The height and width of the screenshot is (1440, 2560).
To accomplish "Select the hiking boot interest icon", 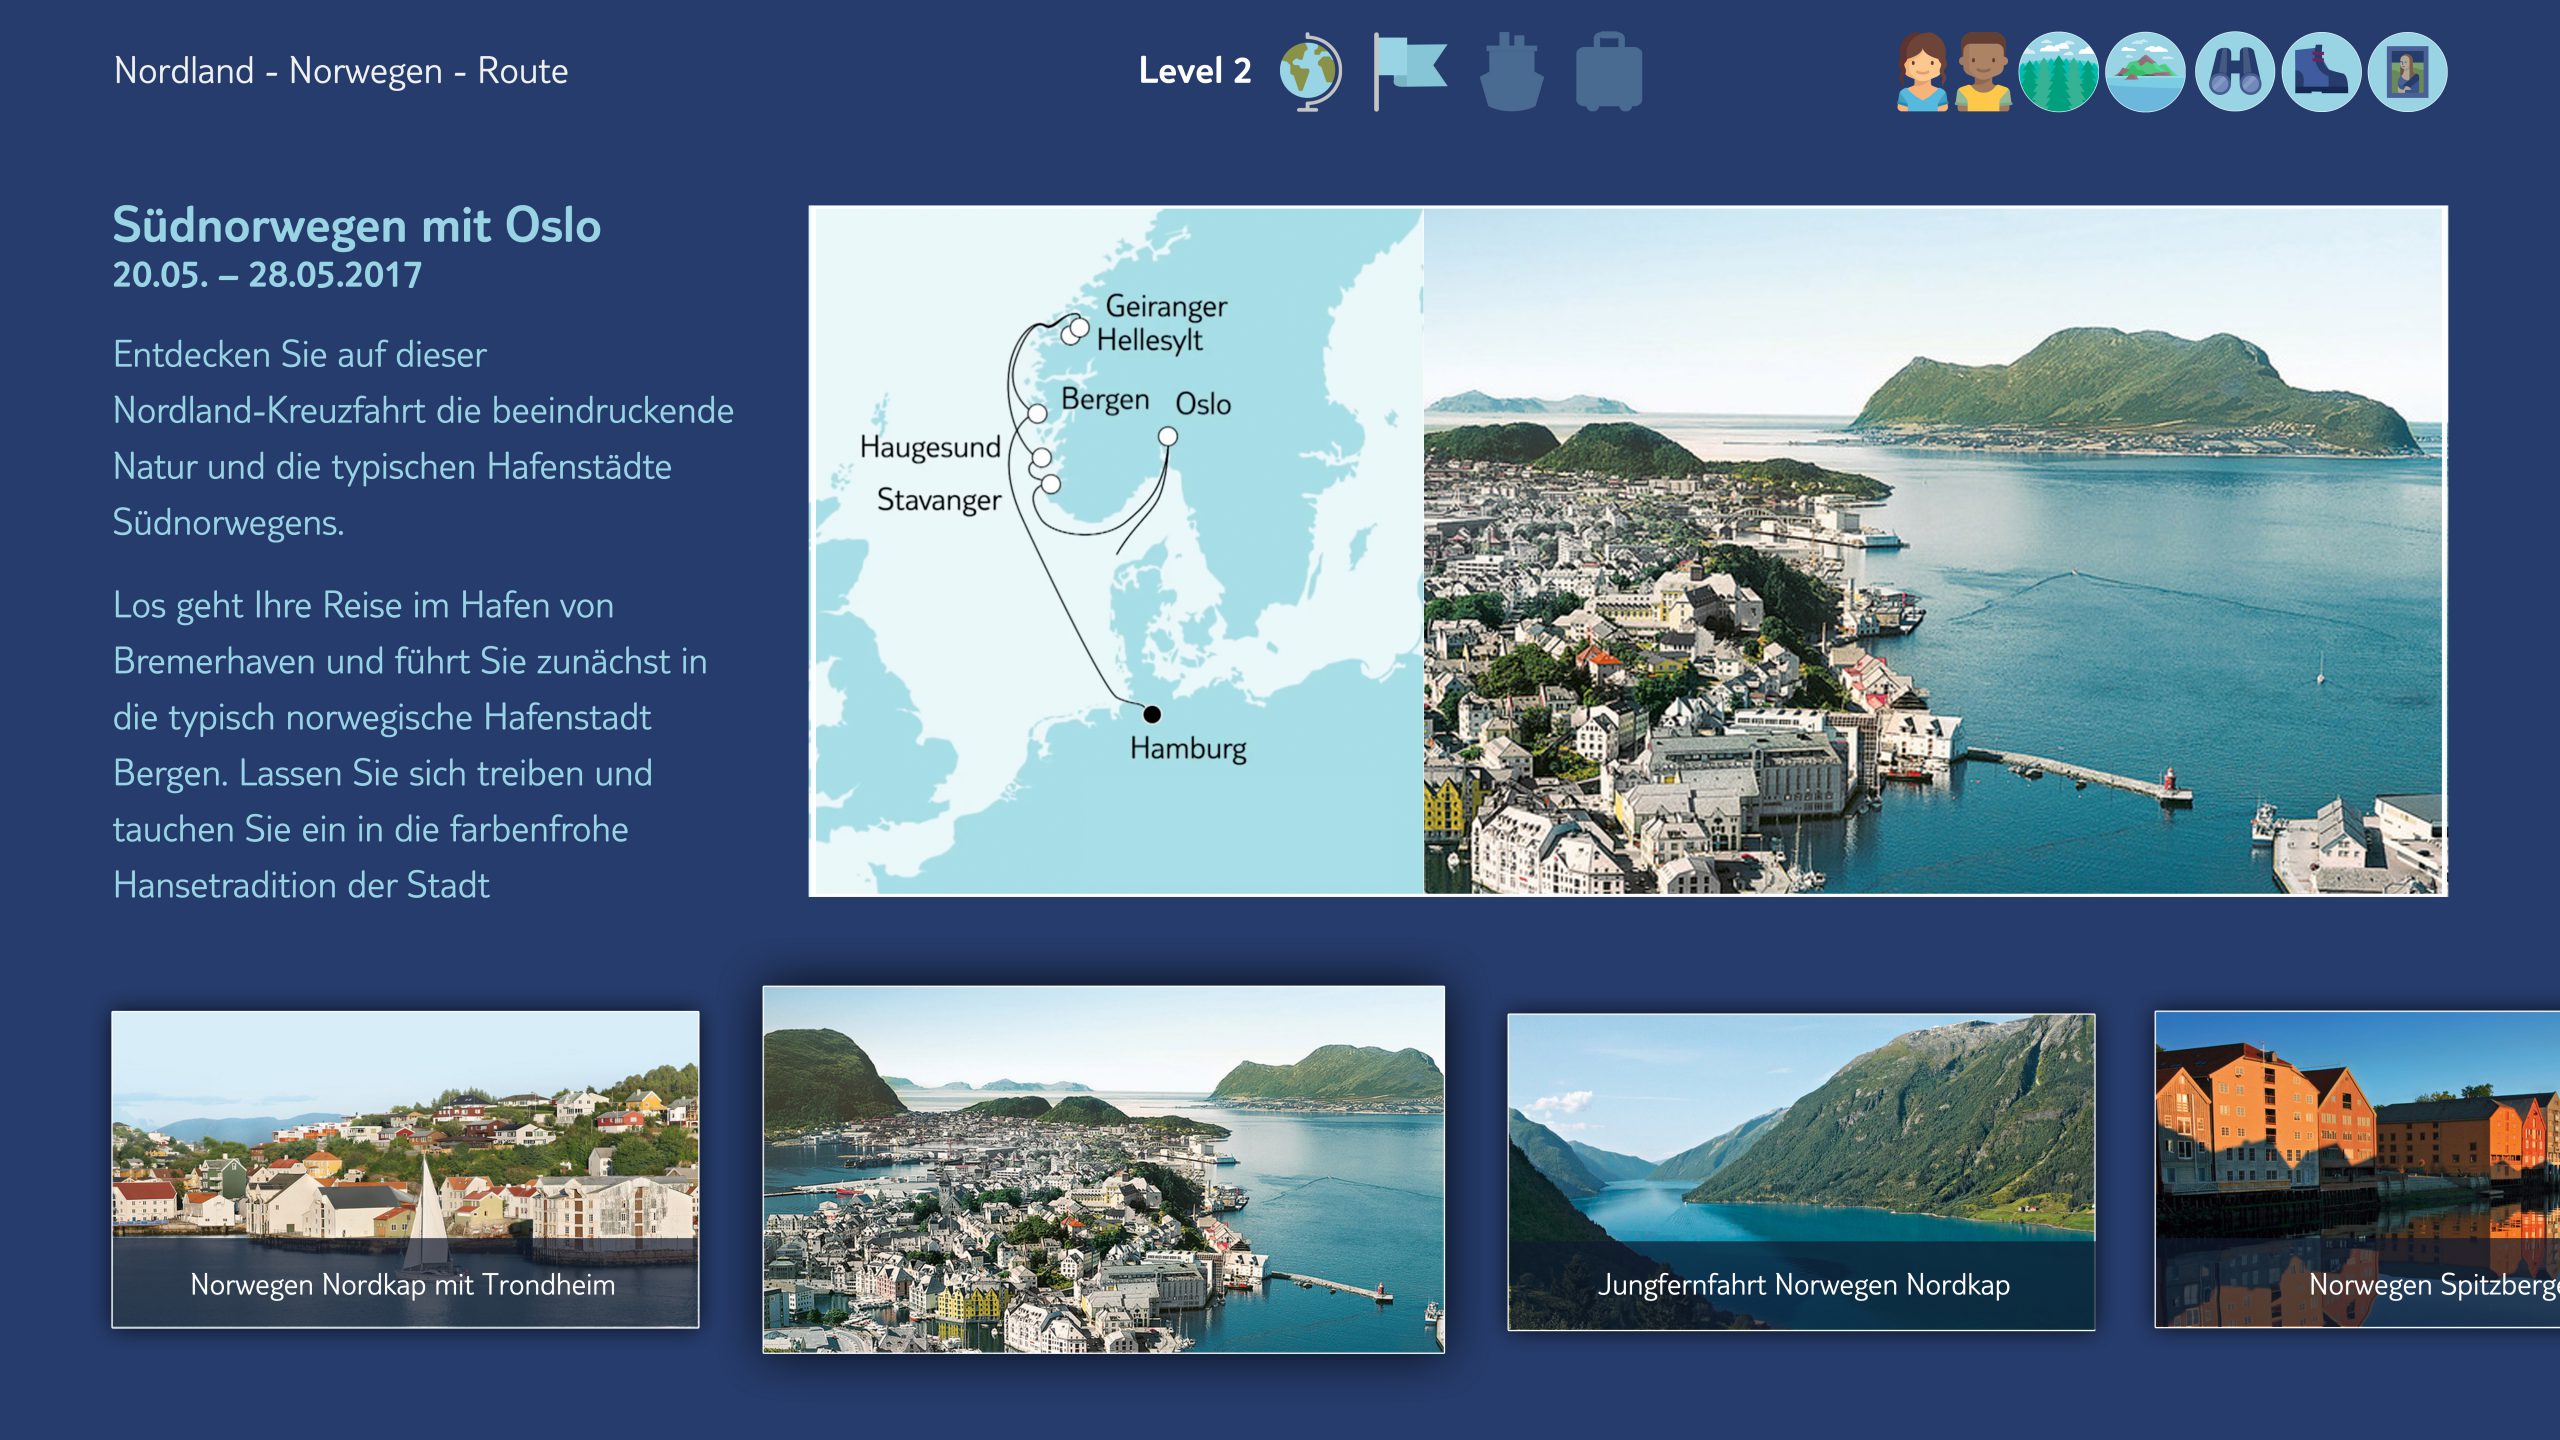I will click(2321, 72).
